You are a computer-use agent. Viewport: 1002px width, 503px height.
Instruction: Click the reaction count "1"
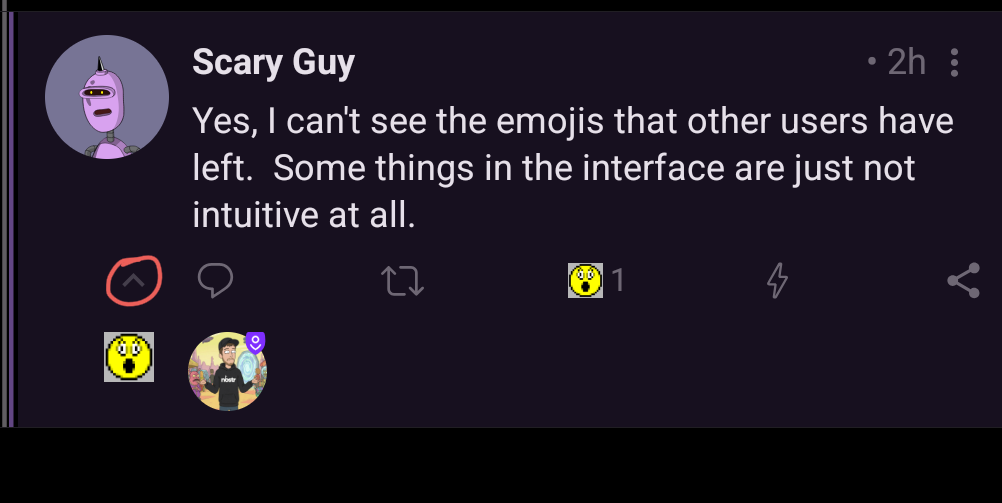(618, 281)
